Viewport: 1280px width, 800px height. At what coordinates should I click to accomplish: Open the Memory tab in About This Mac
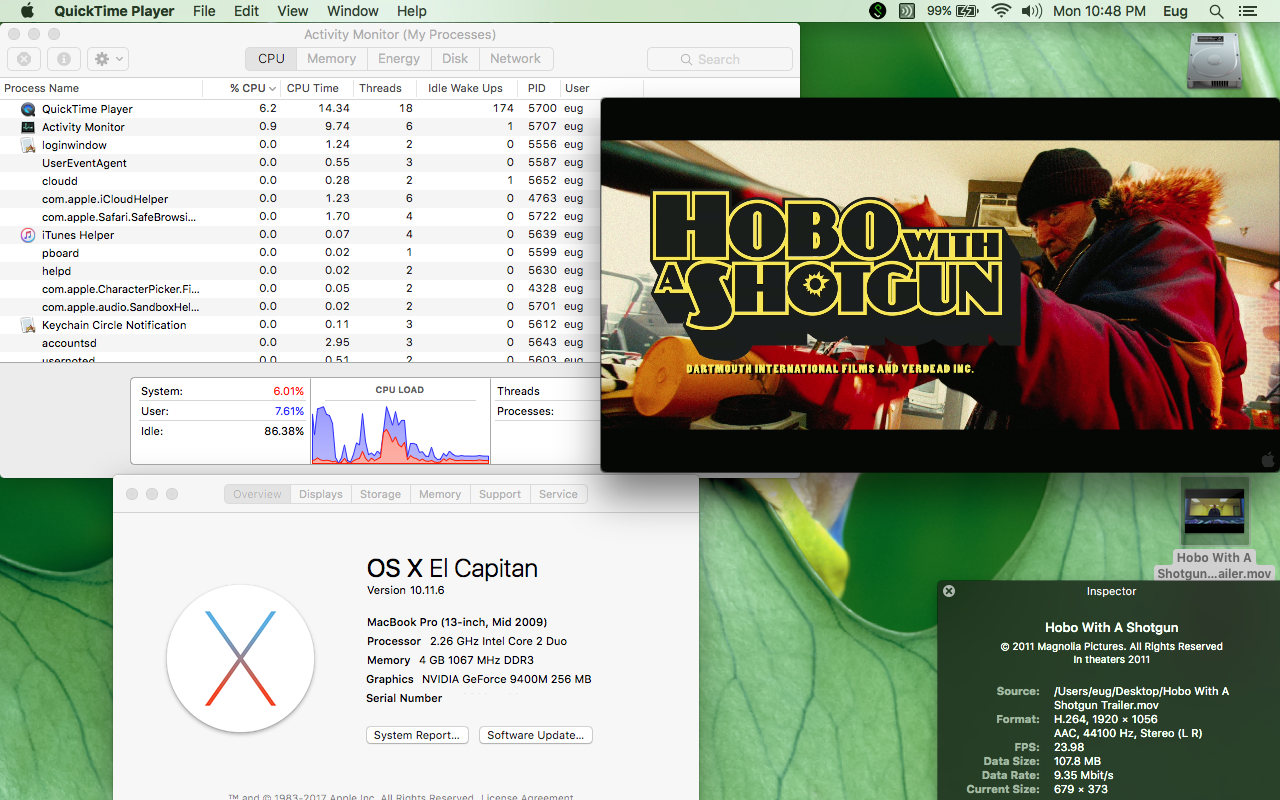440,494
